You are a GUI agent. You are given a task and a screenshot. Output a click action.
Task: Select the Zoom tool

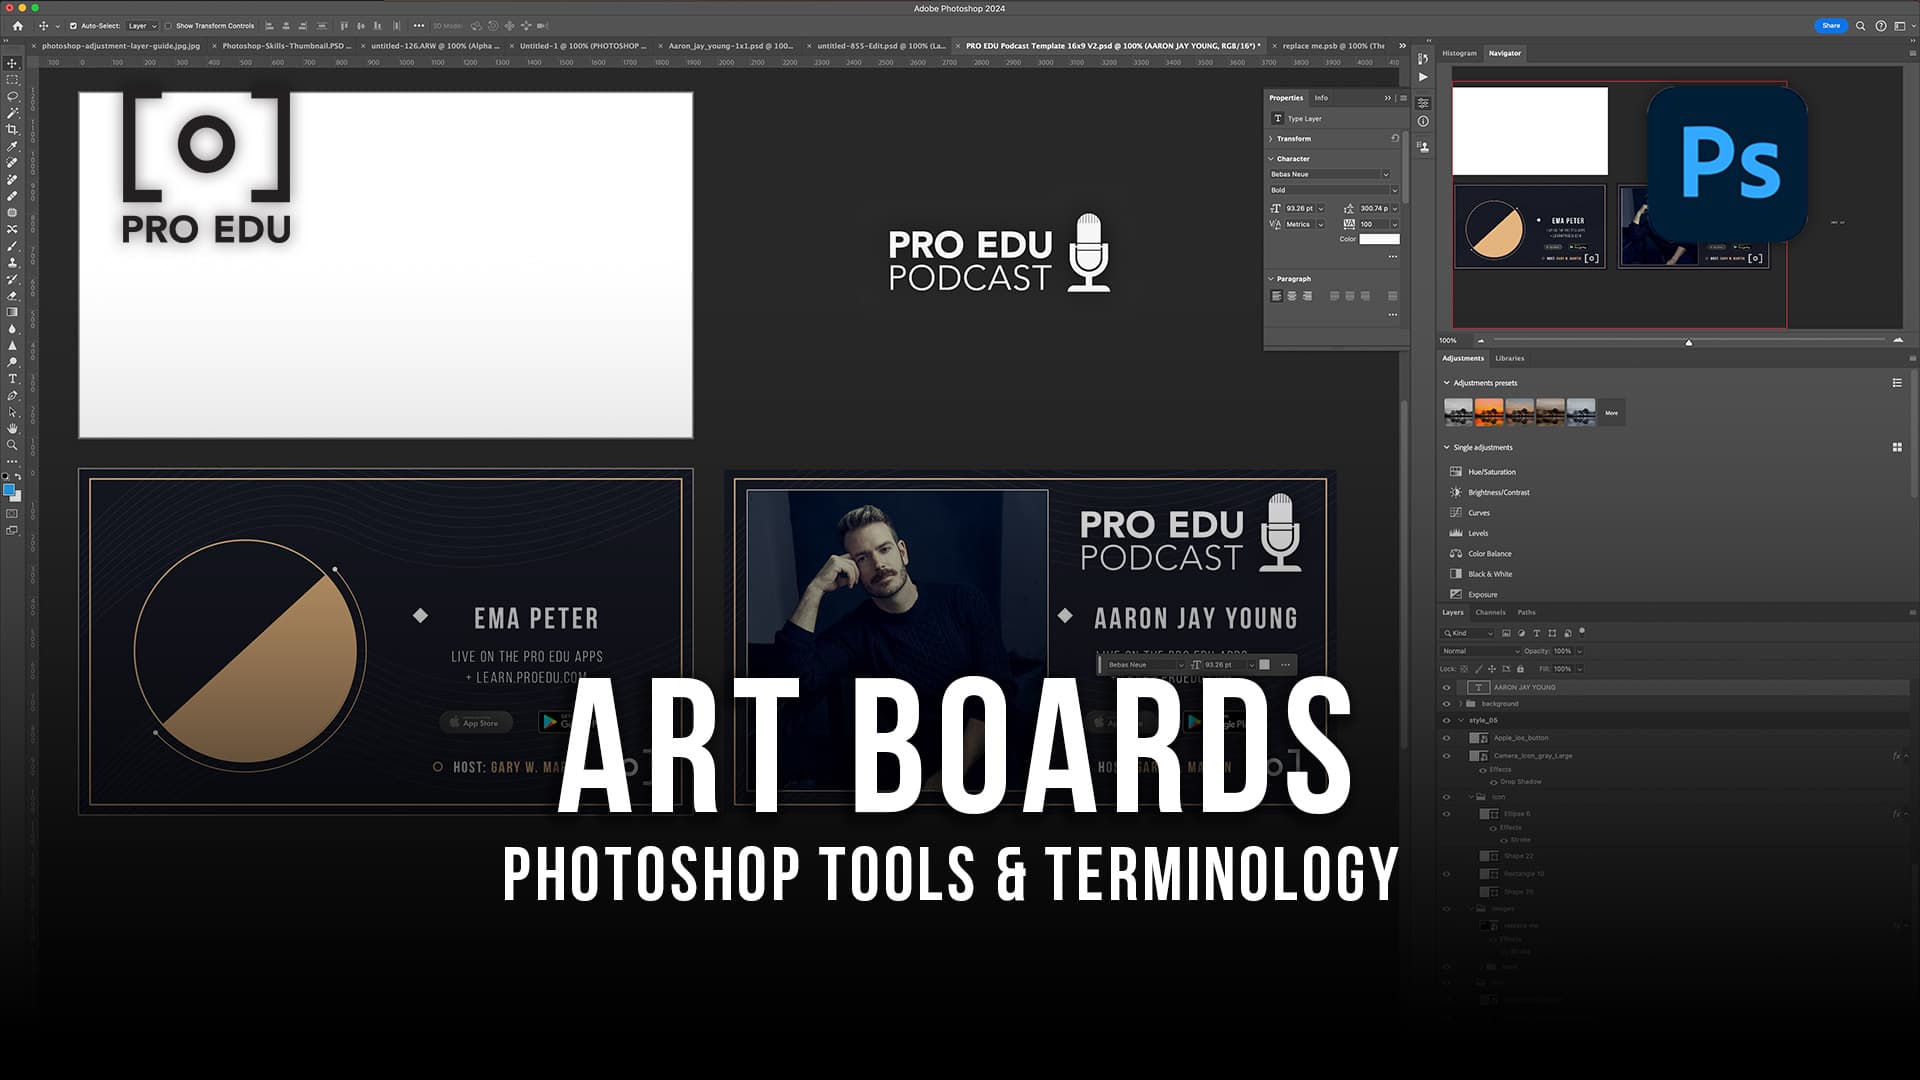point(12,446)
